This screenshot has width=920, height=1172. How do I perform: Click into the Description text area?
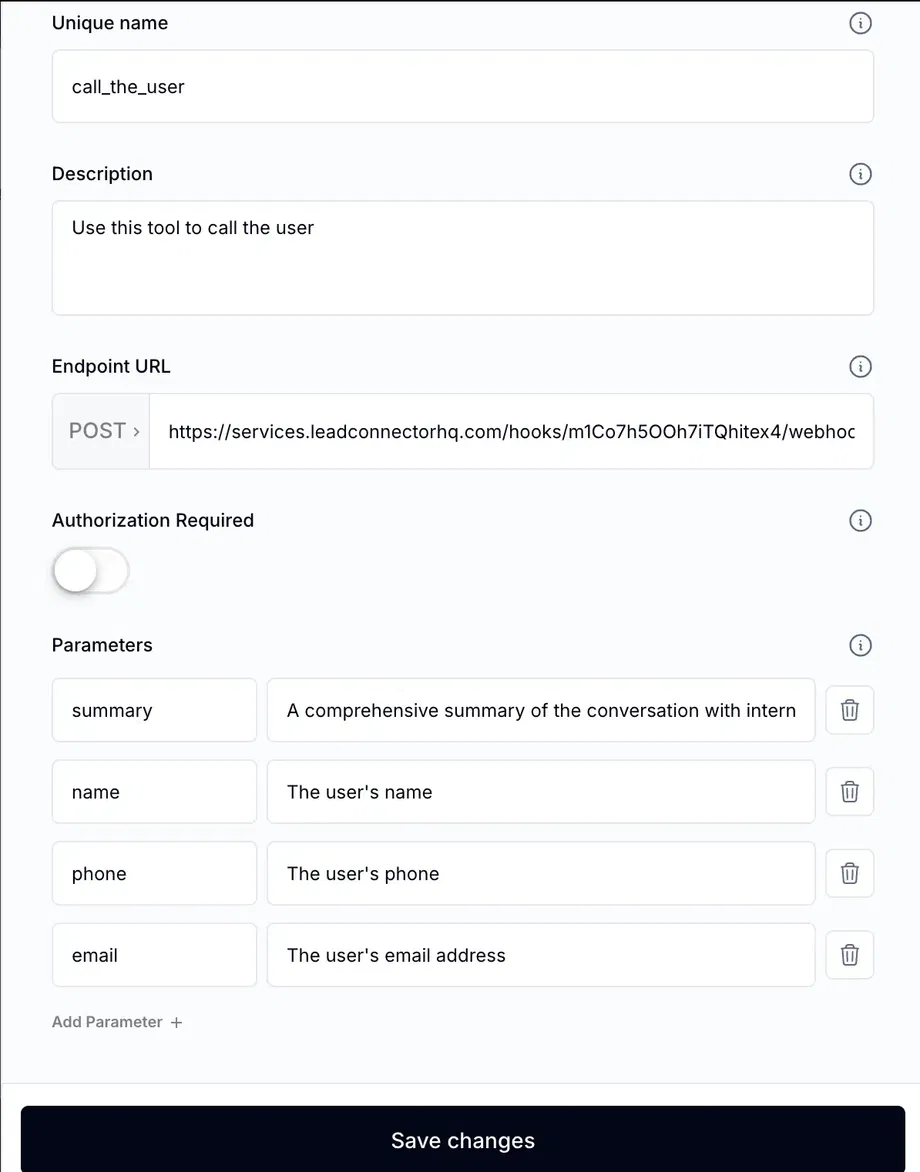(x=462, y=258)
